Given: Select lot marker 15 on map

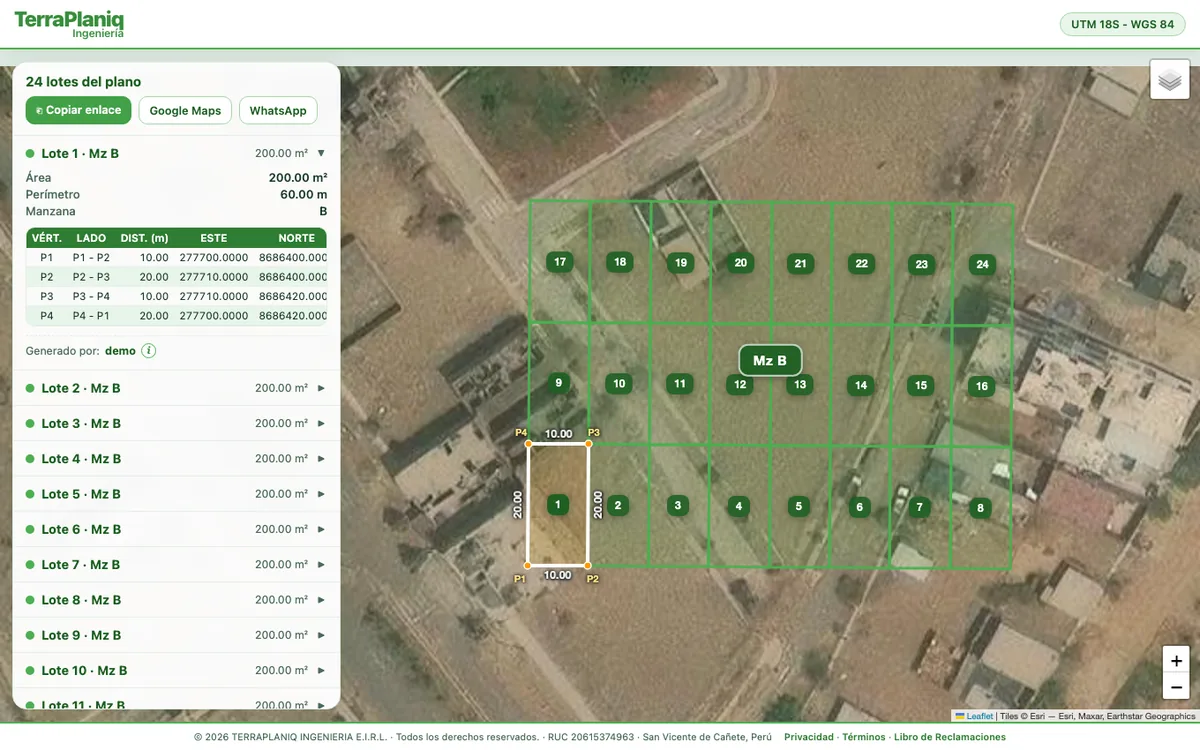Looking at the screenshot, I should pyautogui.click(x=921, y=385).
